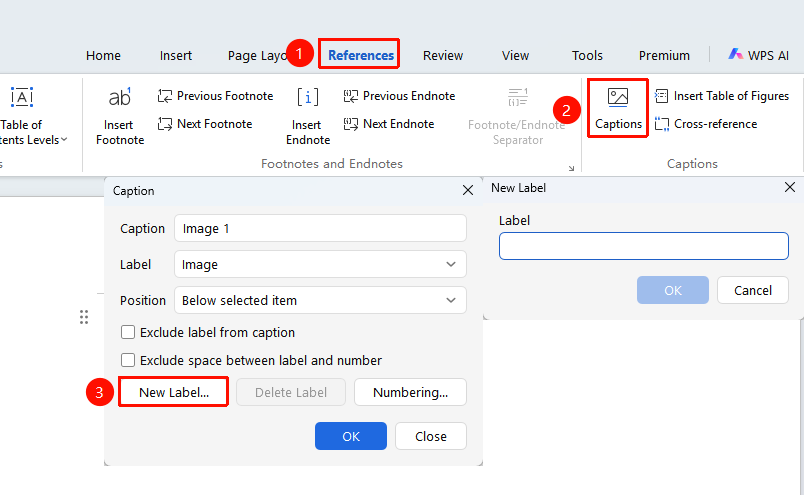Open the View tab
Screen dimensions: 804x495
[x=515, y=55]
